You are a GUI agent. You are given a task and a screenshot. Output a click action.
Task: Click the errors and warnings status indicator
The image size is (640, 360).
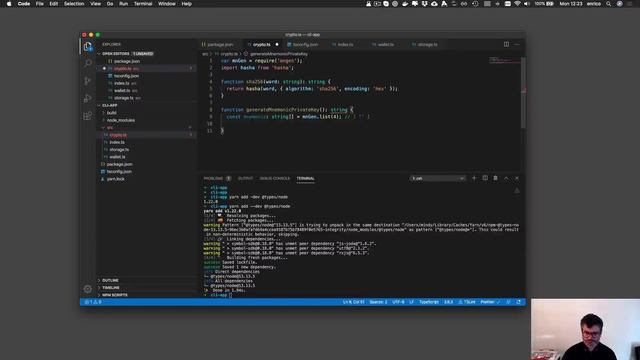(93, 302)
